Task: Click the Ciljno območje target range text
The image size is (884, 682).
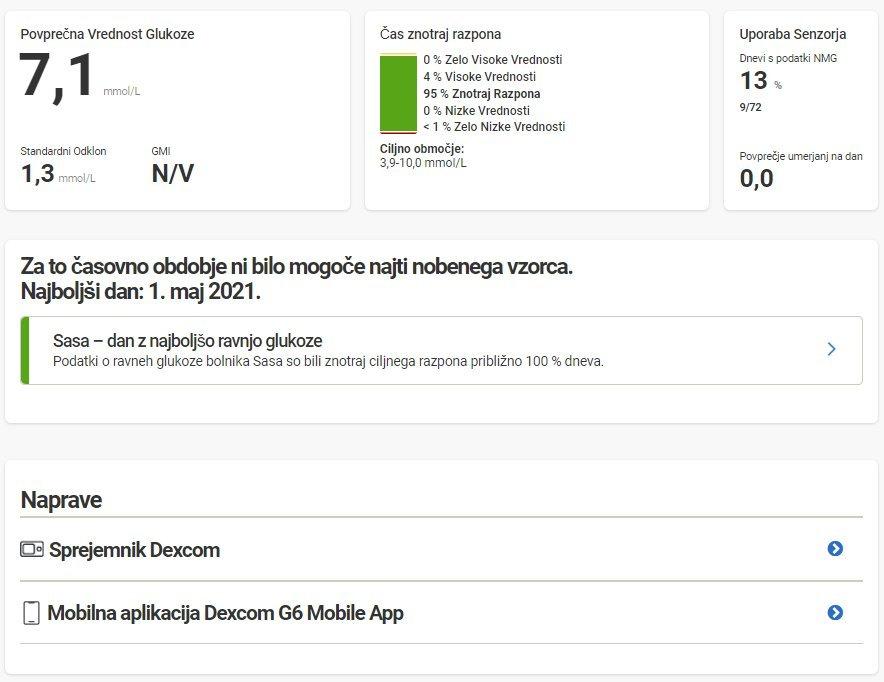Action: (423, 156)
